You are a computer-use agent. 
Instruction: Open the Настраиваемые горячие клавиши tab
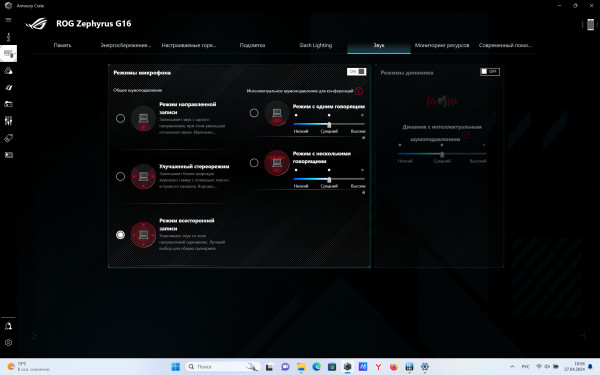point(189,45)
